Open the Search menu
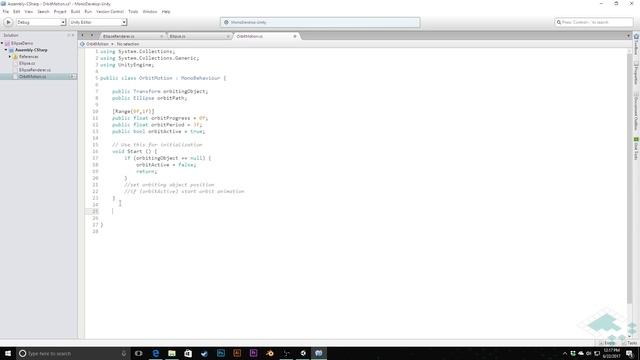The height and width of the screenshot is (360, 640). tap(43, 11)
